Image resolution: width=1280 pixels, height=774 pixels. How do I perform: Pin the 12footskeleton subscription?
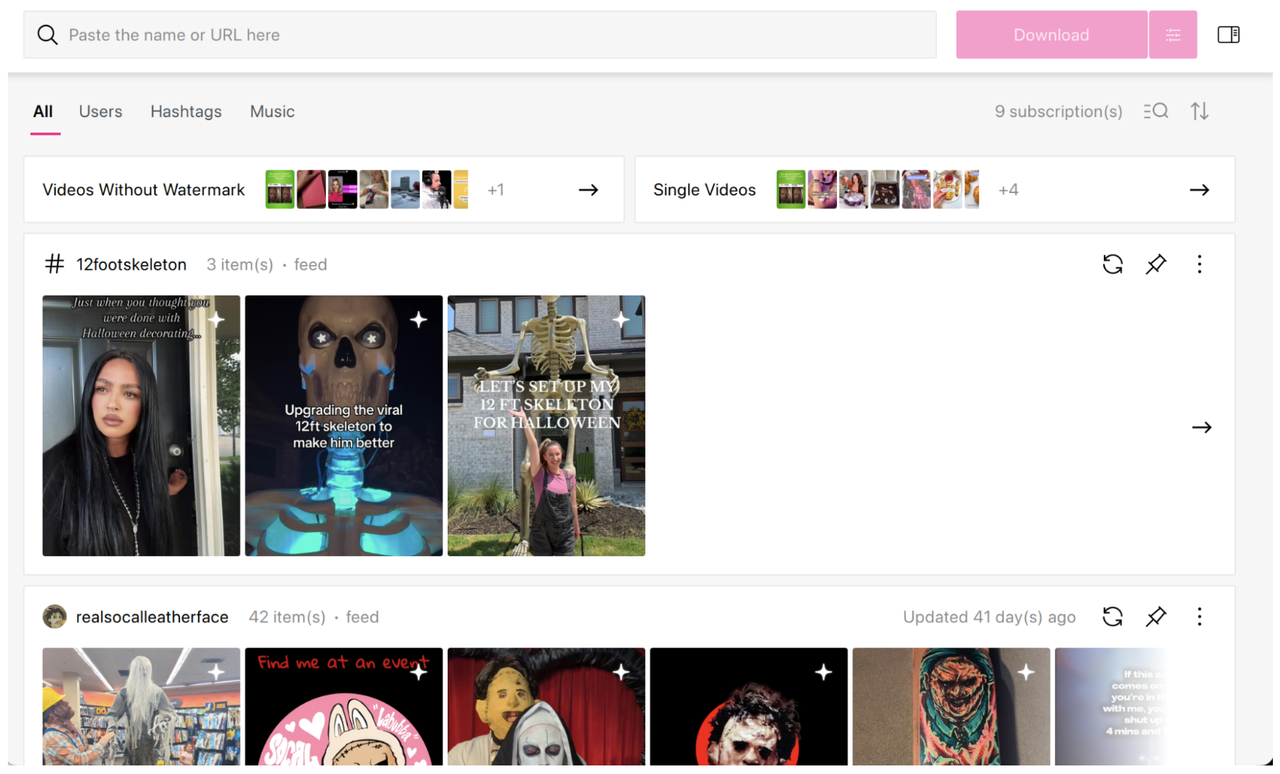1156,264
